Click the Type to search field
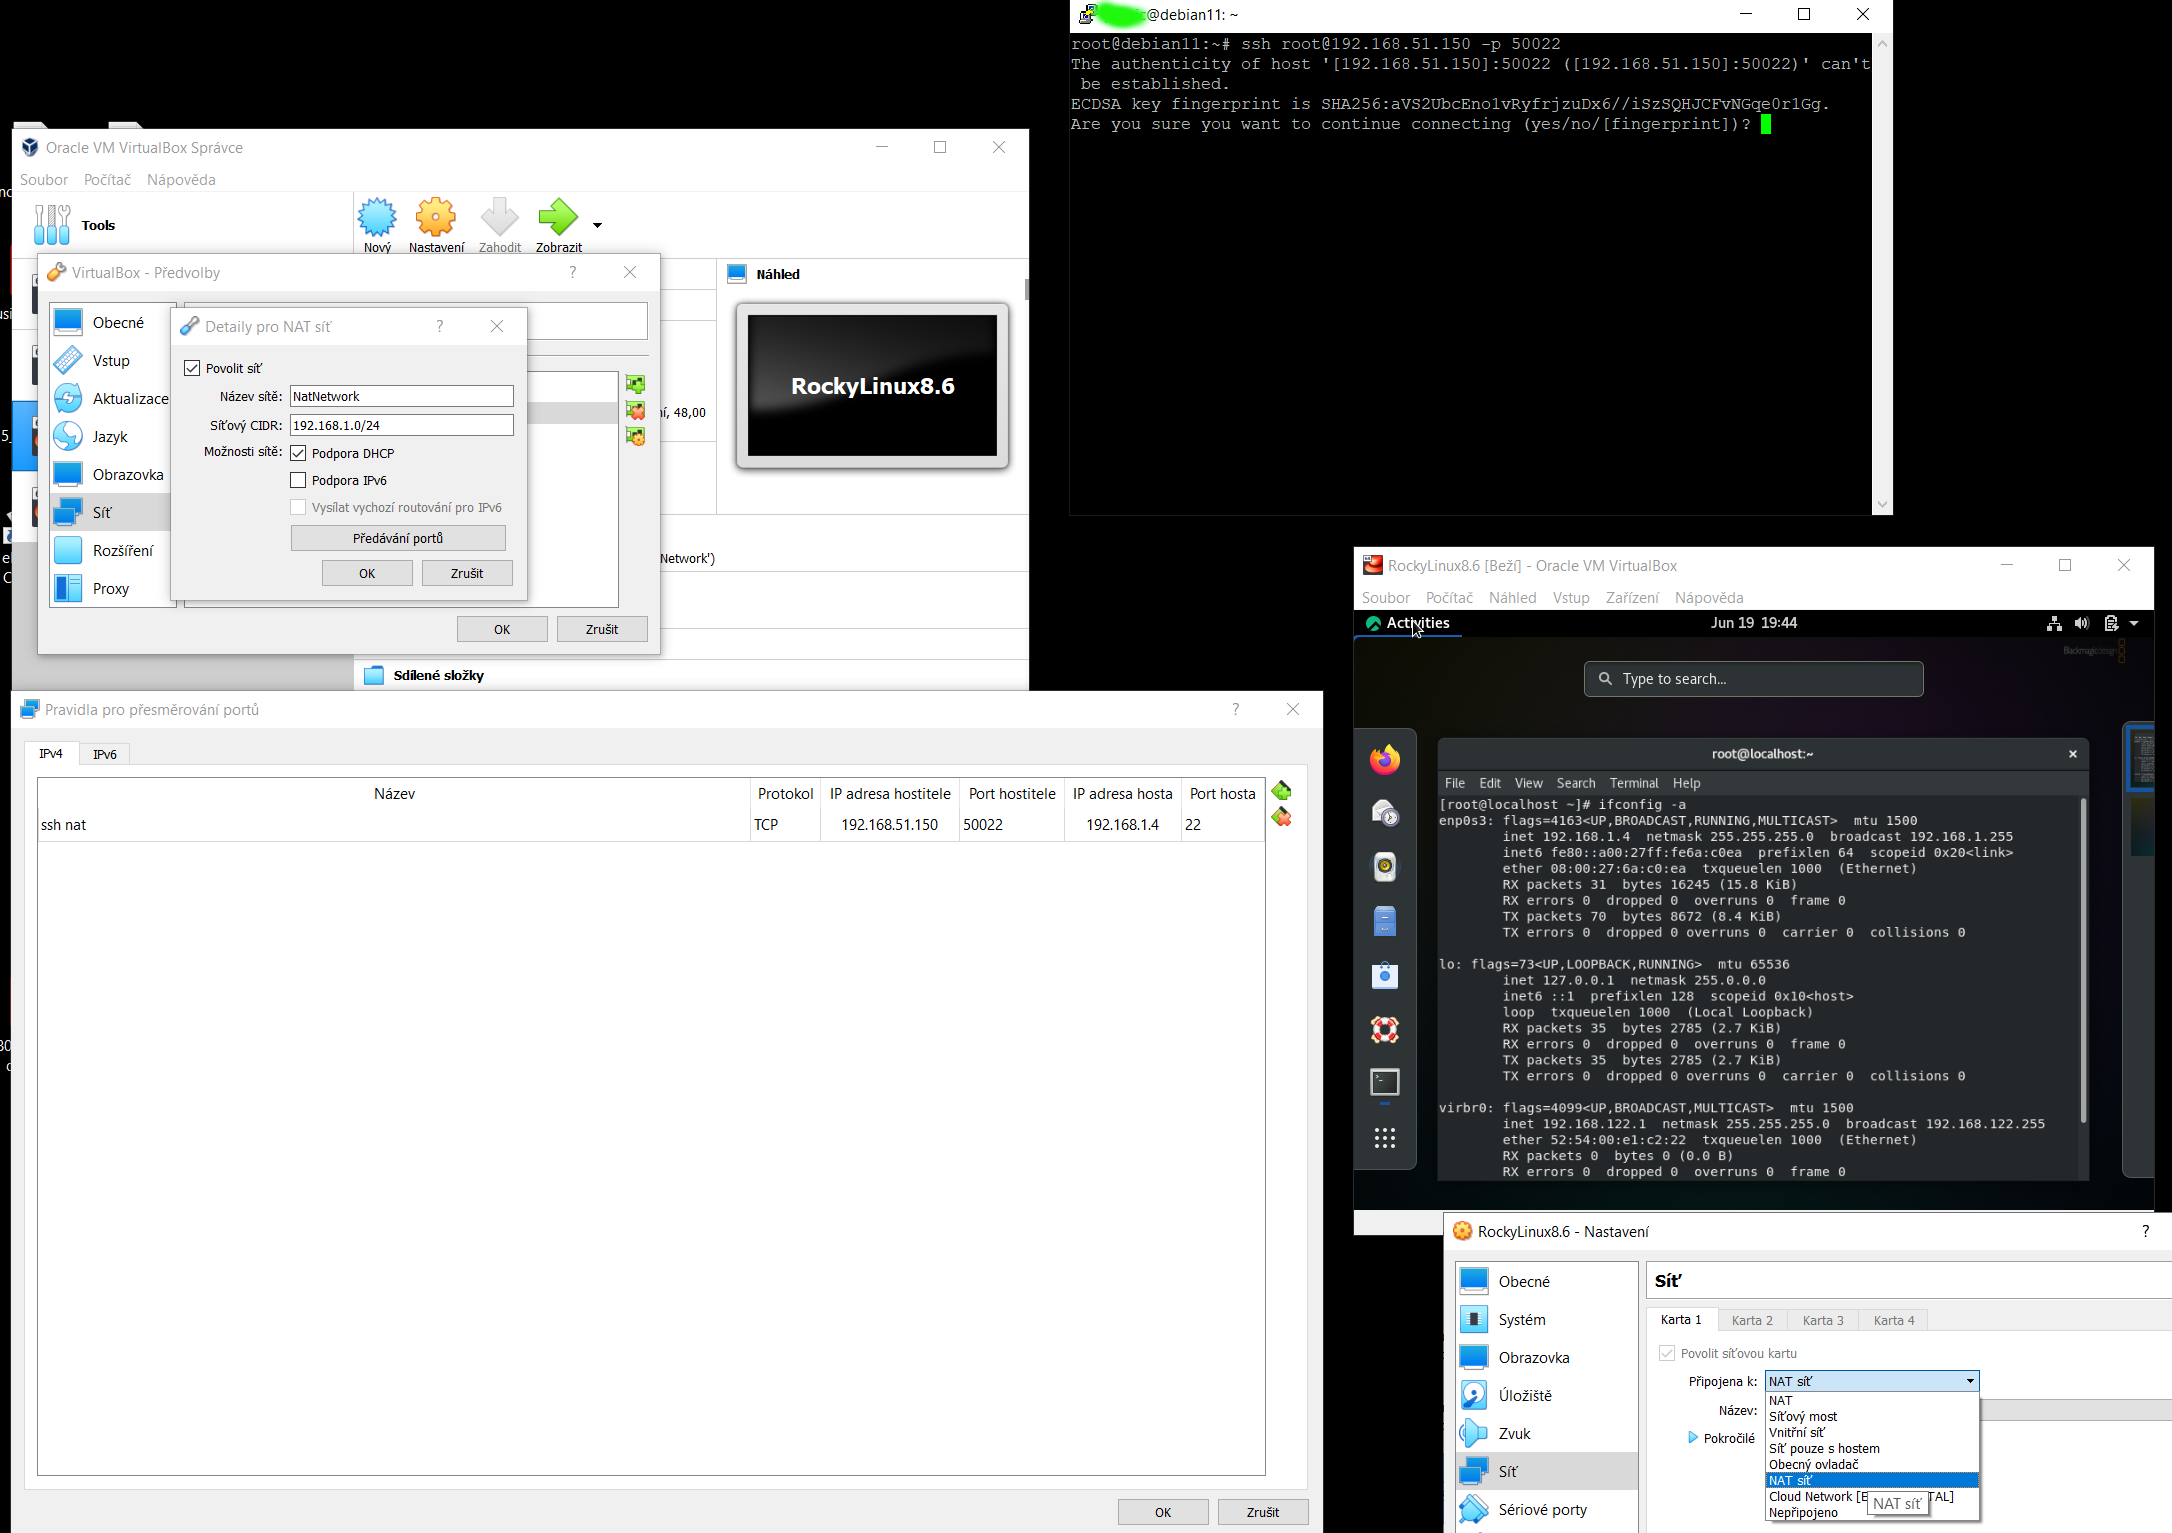This screenshot has height=1533, width=2172. point(1753,679)
